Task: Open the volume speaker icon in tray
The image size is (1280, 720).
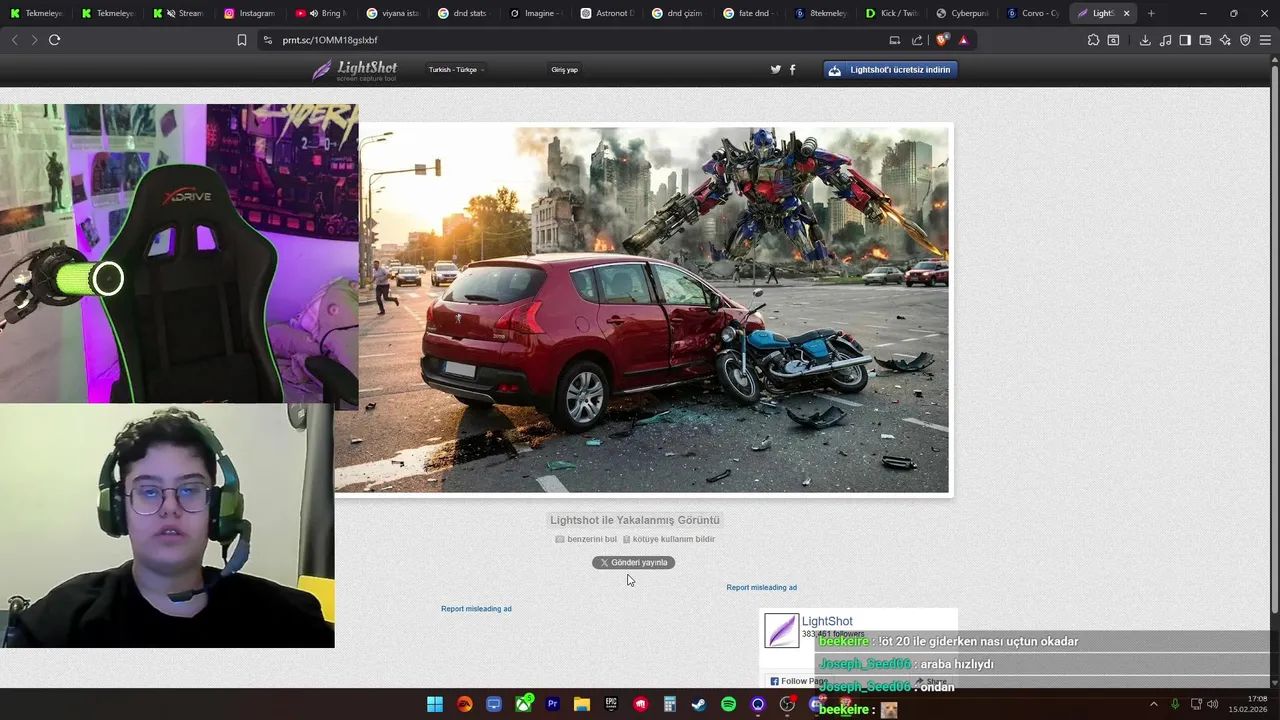Action: [1213, 704]
